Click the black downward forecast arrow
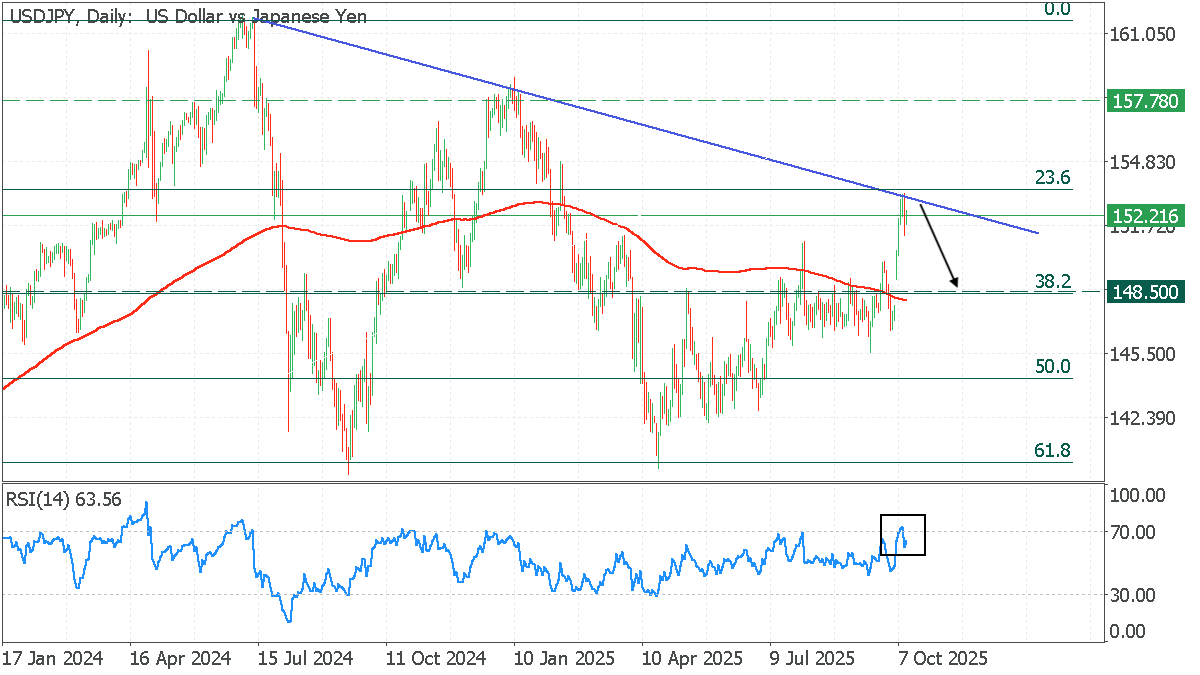 pos(939,247)
